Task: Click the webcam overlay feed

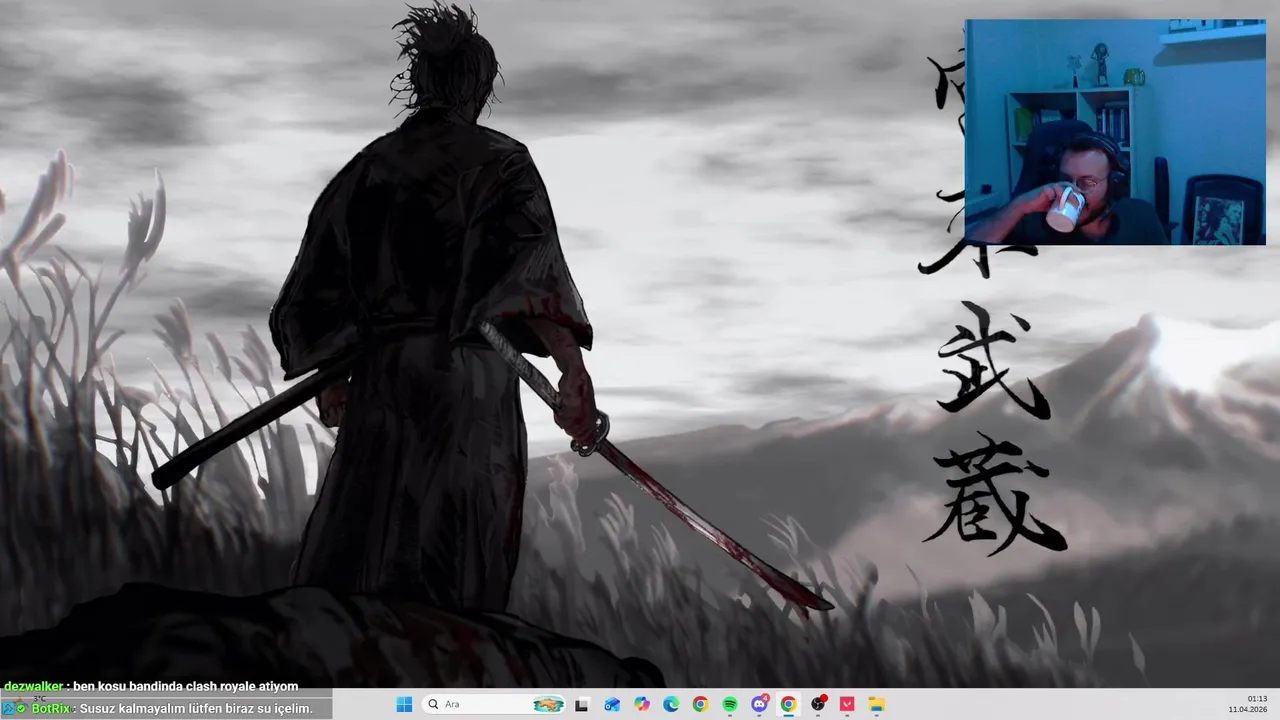Action: (x=1115, y=132)
